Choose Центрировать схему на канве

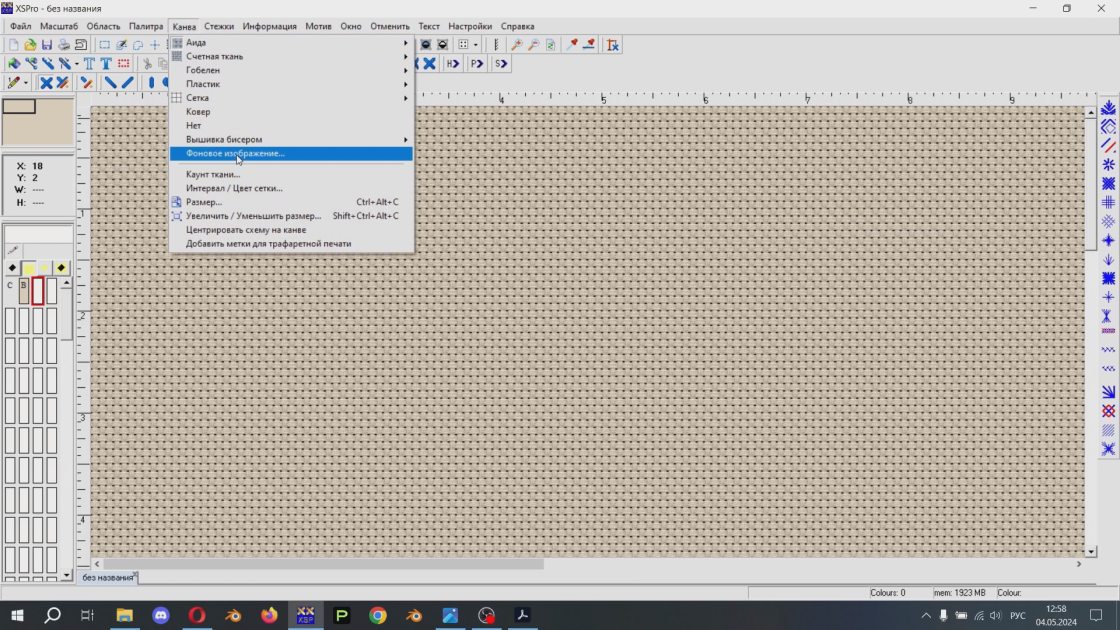(x=291, y=230)
